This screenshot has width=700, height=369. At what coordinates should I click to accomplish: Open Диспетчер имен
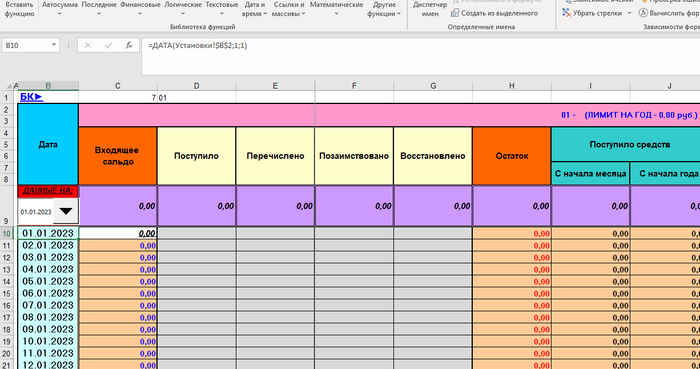[x=429, y=9]
